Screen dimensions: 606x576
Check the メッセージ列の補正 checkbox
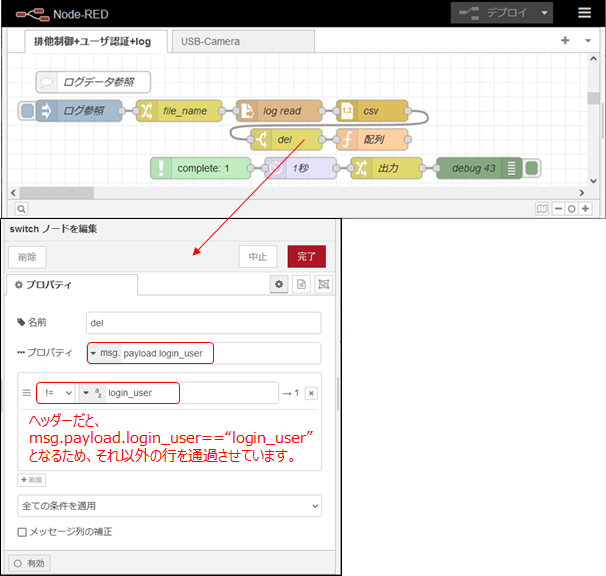click(x=22, y=532)
